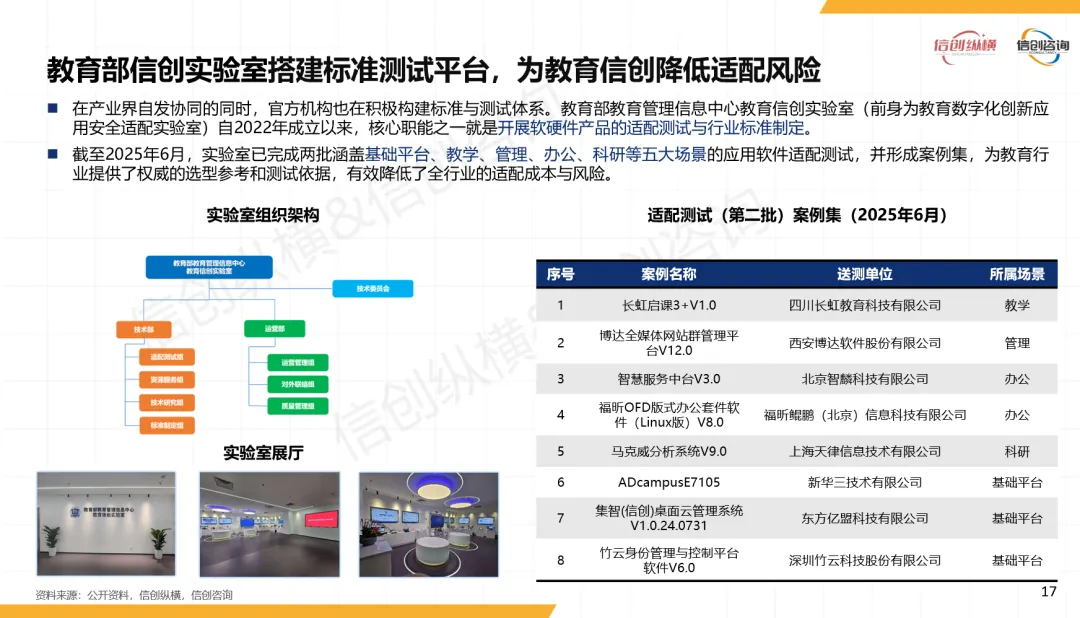Click the 运营管理组 org chart box
The width and height of the screenshot is (1080, 618).
click(x=298, y=362)
